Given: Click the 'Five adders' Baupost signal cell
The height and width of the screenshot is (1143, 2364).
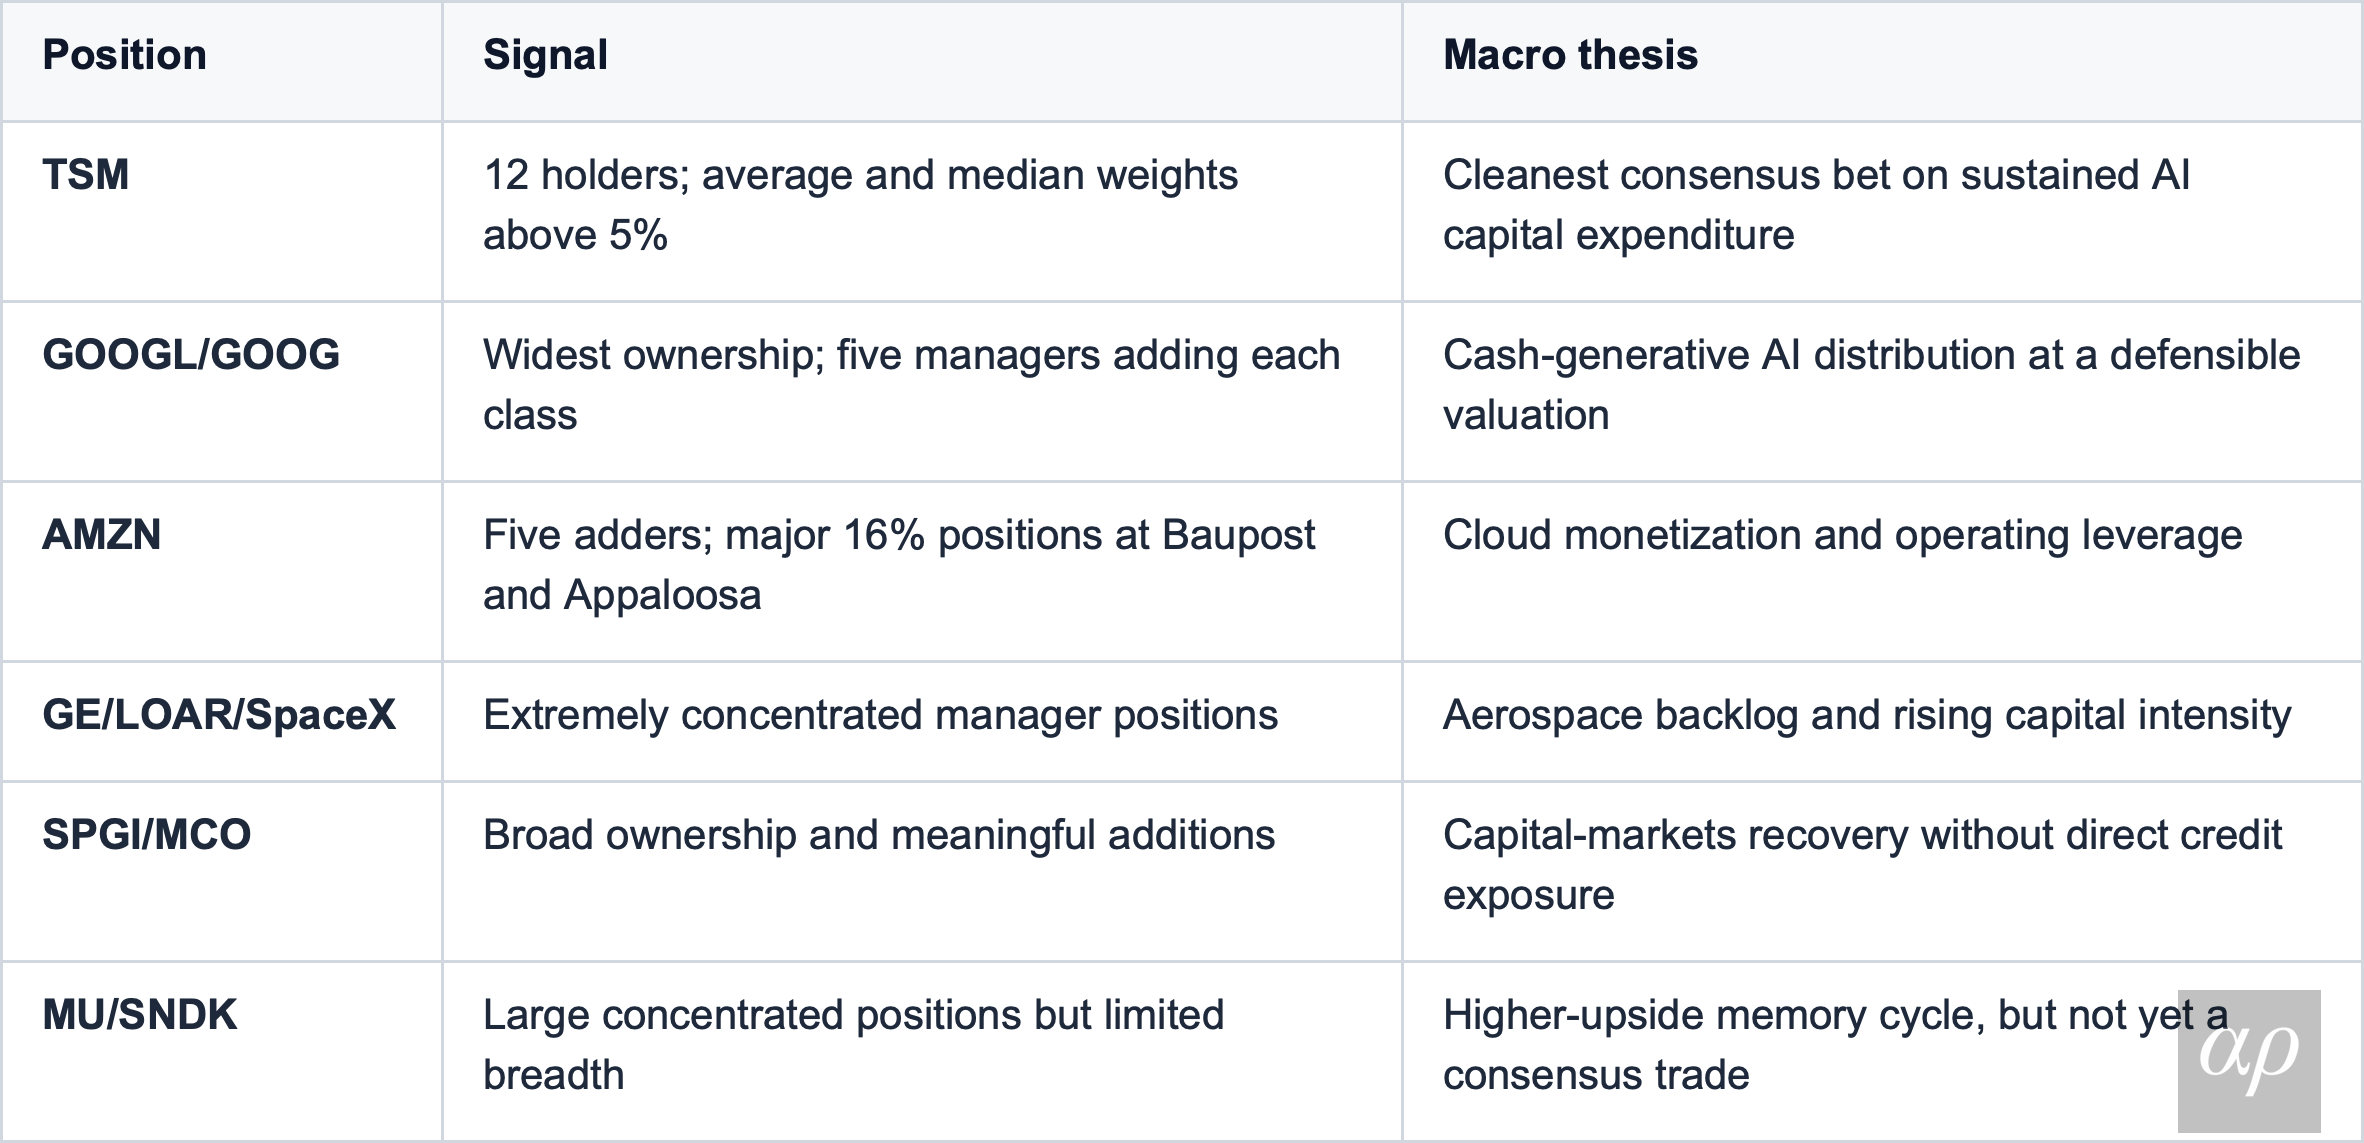Looking at the screenshot, I should pyautogui.click(x=922, y=571).
